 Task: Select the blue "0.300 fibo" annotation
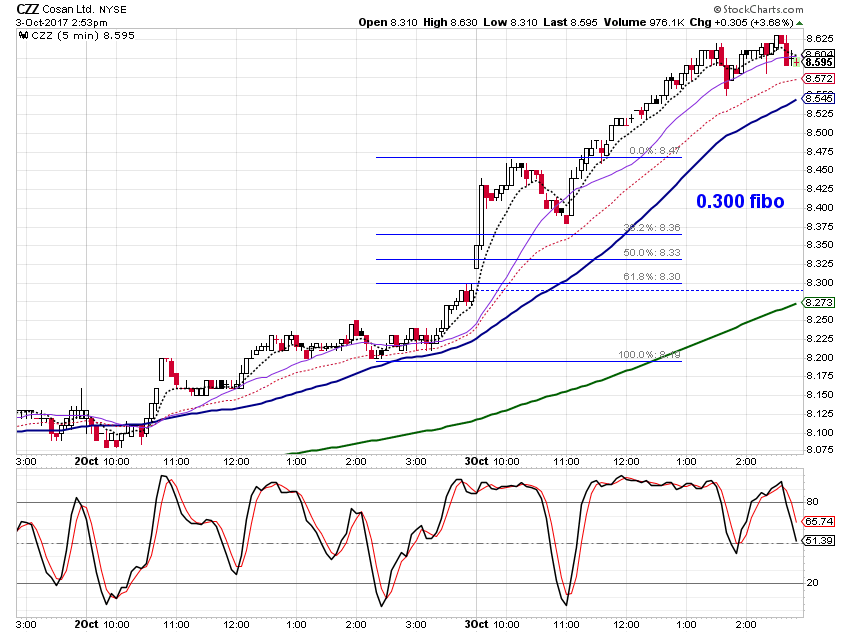click(x=740, y=202)
